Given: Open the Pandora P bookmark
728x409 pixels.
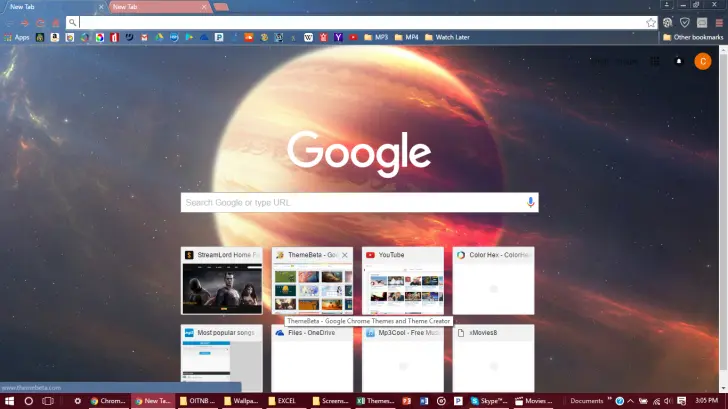Looking at the screenshot, I should (x=219, y=37).
